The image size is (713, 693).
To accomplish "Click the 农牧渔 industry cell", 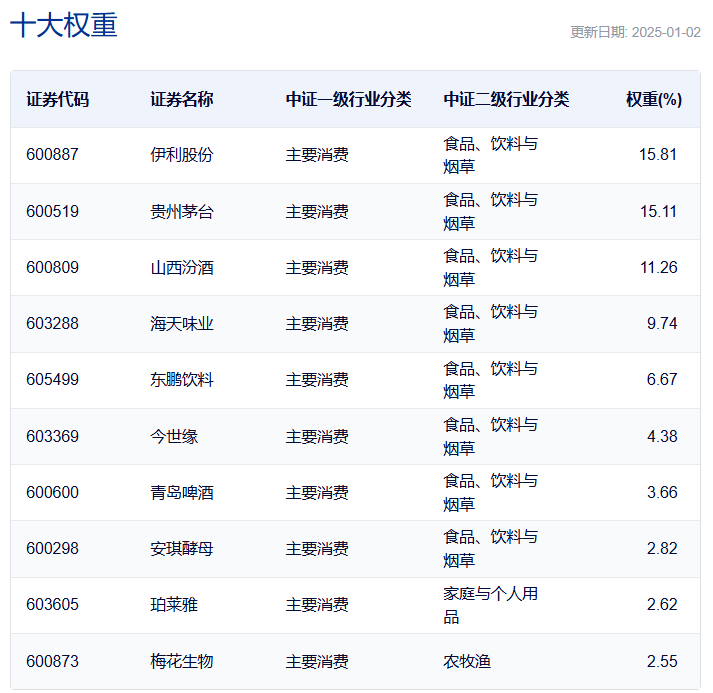I will (x=467, y=661).
